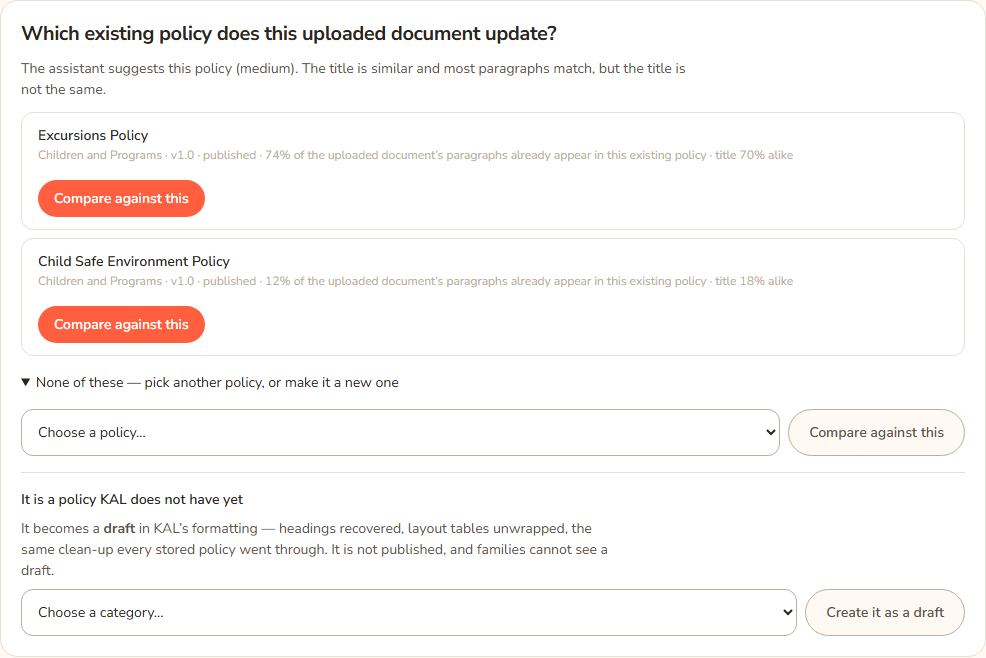Compare against Child Safe Environment Policy
Viewport: 986px width, 658px height.
(121, 325)
